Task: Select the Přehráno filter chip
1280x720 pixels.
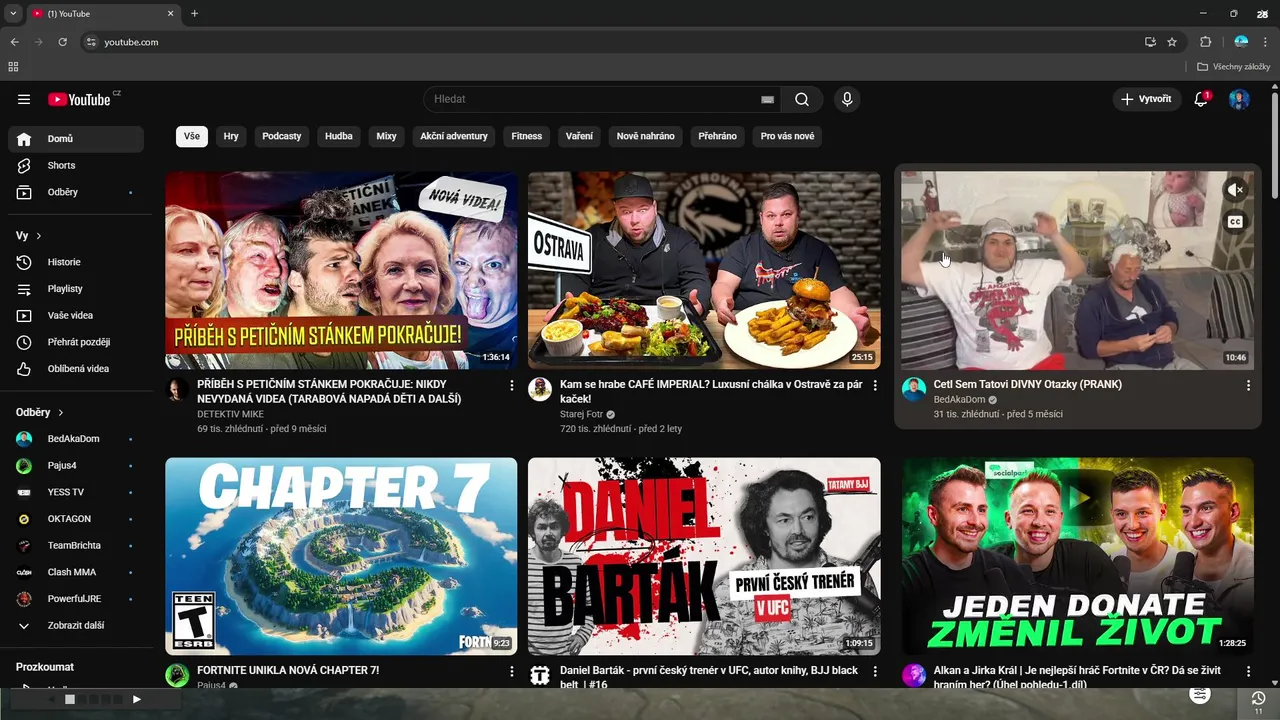Action: pos(717,136)
